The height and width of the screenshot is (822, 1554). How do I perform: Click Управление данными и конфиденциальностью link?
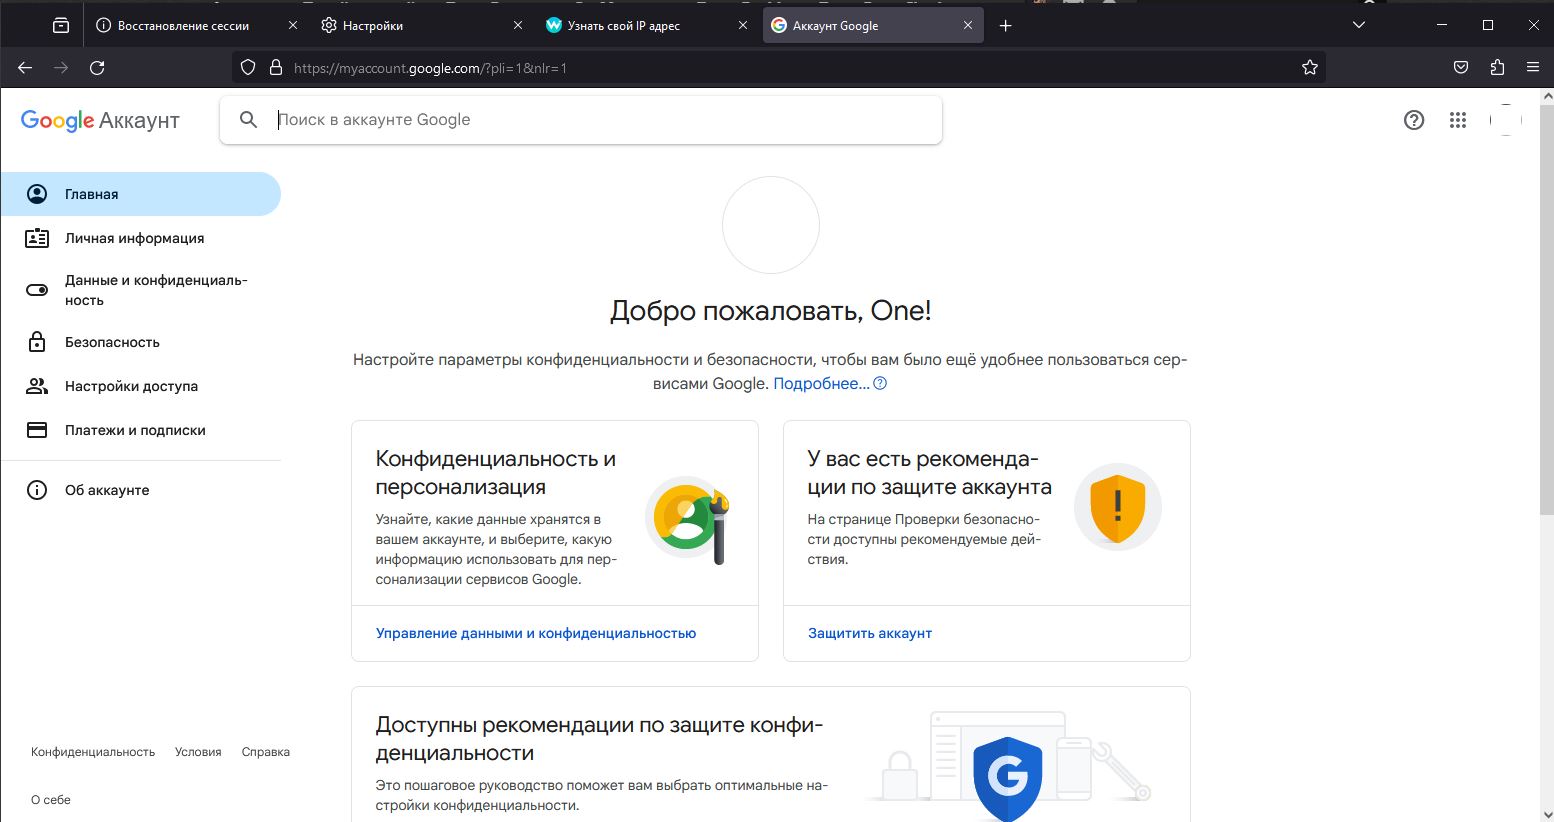tap(536, 633)
